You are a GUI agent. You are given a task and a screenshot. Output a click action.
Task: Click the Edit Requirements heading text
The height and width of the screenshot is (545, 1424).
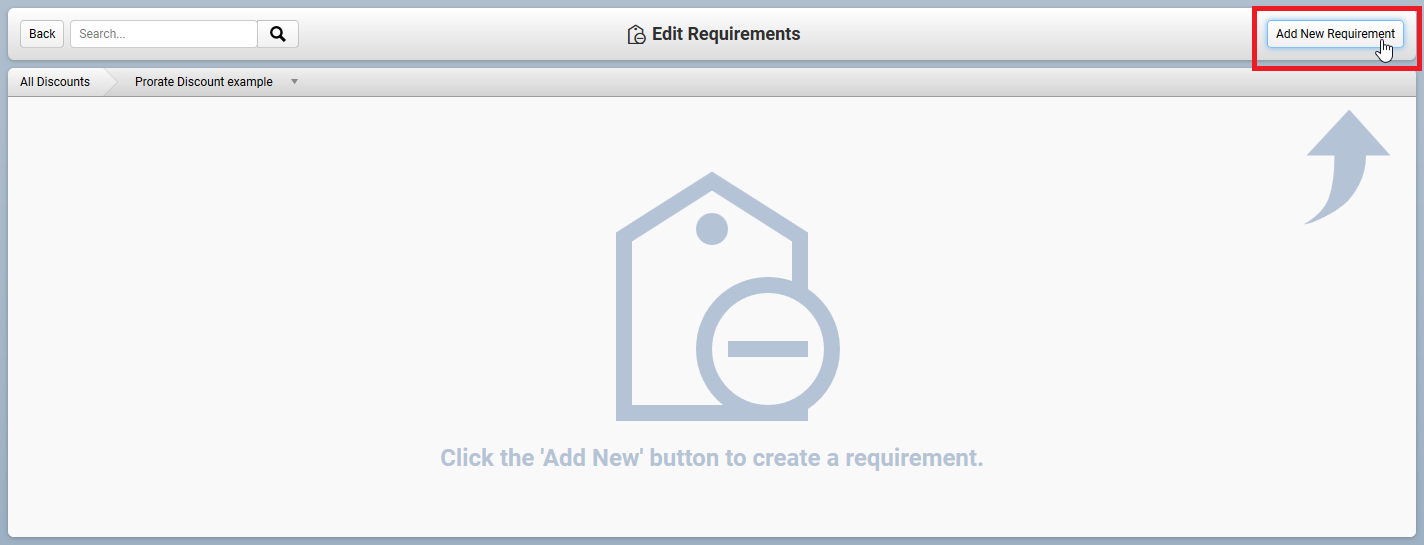(726, 34)
